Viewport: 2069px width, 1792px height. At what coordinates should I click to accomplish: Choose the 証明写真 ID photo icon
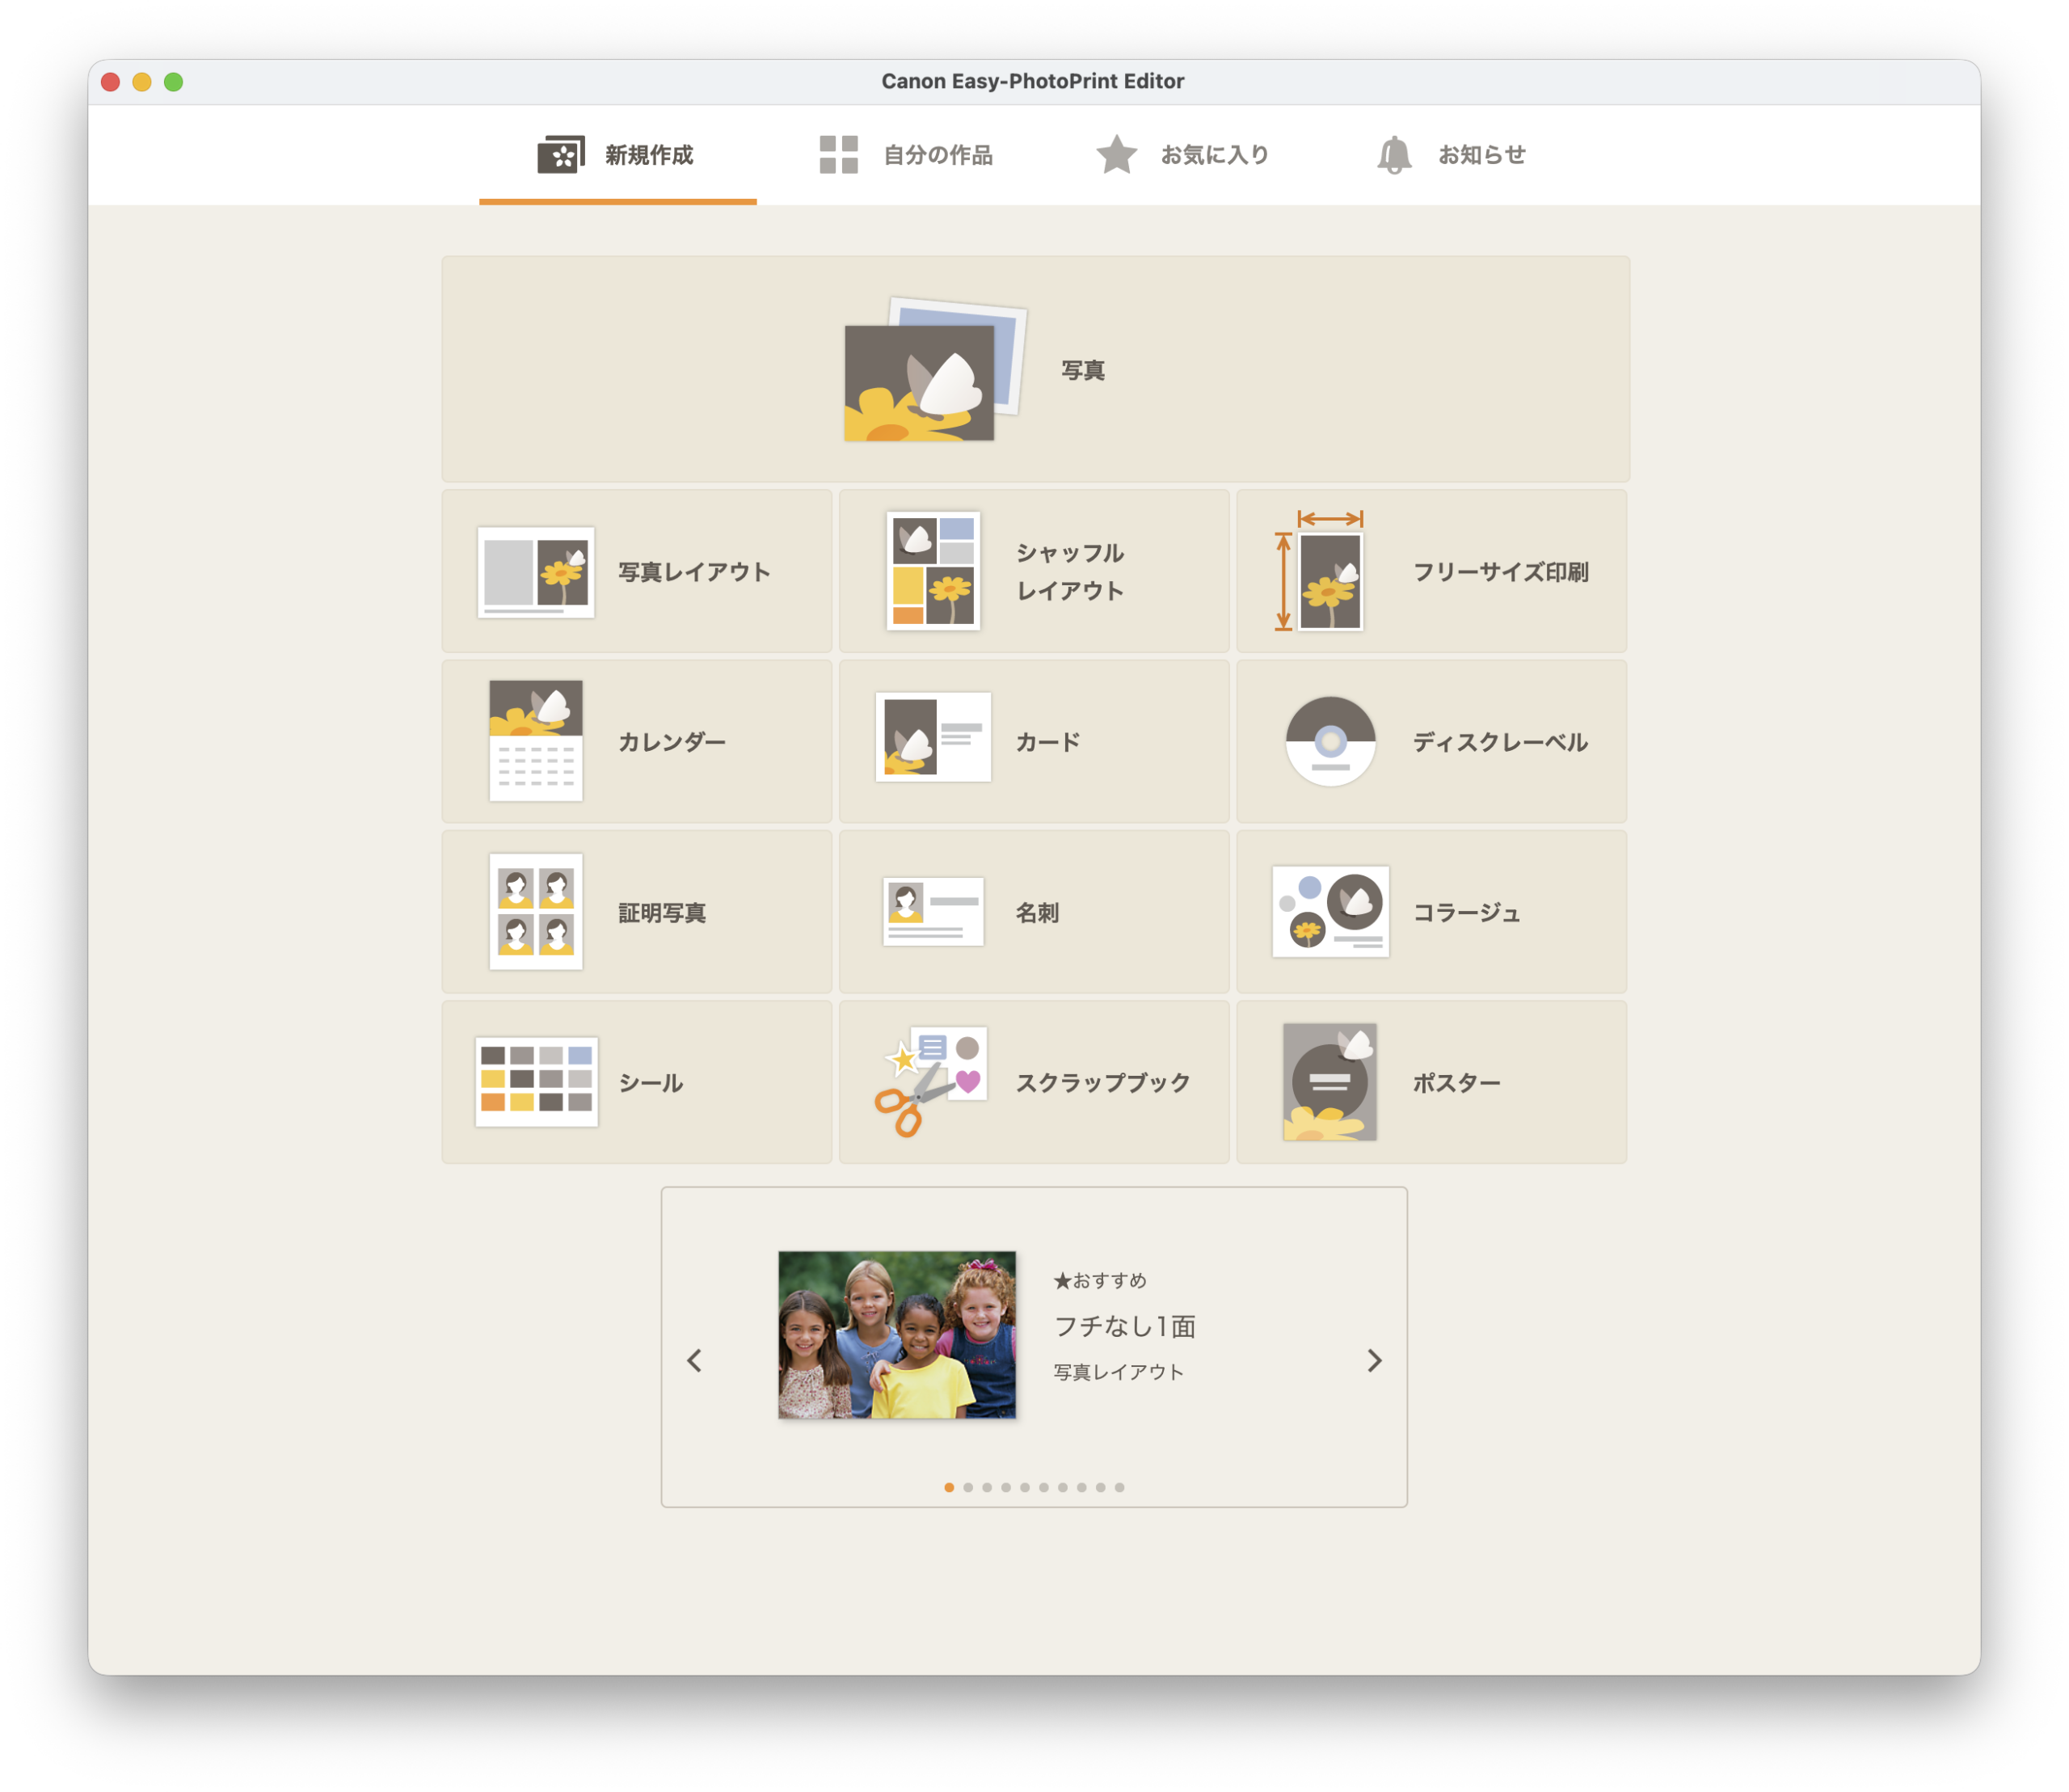(536, 912)
